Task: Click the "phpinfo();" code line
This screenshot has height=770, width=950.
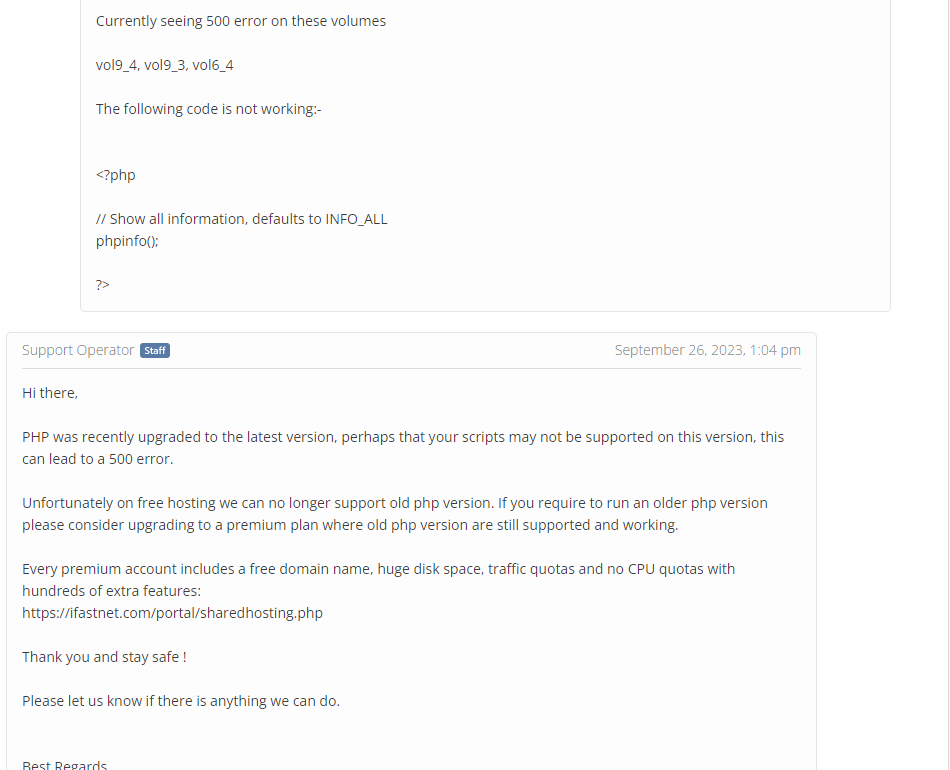Action: (127, 241)
